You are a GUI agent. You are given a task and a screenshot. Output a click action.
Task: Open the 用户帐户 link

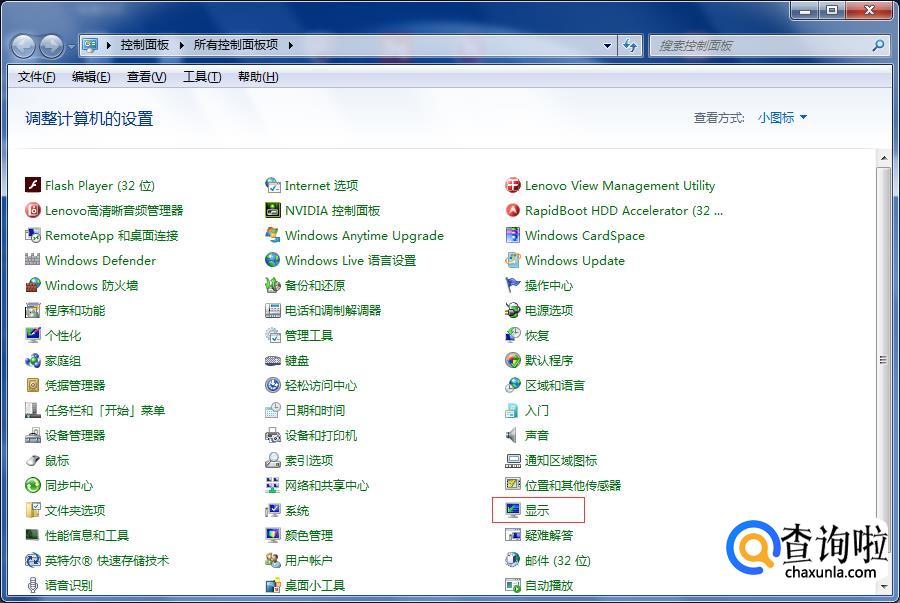click(x=309, y=561)
